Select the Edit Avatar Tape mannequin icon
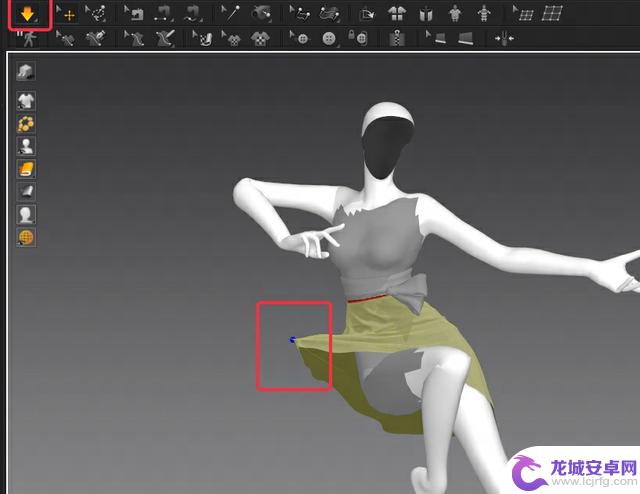640x494 pixels. tap(455, 14)
